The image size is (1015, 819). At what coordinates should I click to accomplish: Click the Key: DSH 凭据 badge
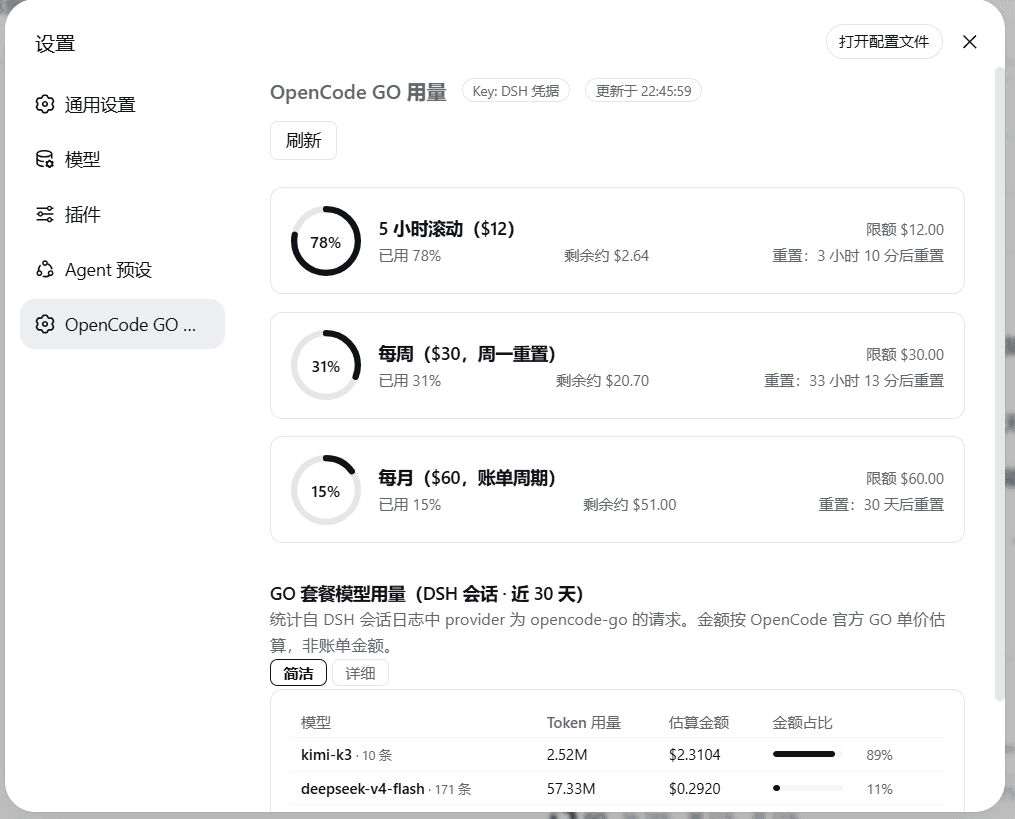(516, 91)
